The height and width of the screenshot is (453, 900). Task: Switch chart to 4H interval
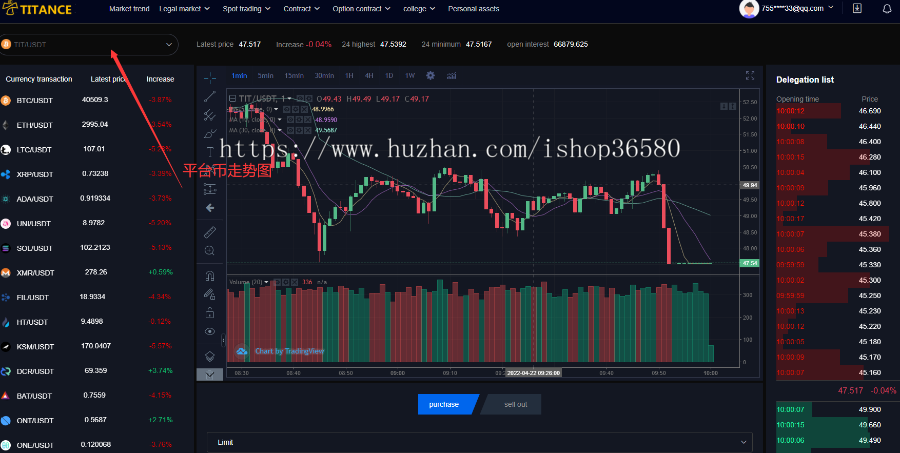point(369,76)
